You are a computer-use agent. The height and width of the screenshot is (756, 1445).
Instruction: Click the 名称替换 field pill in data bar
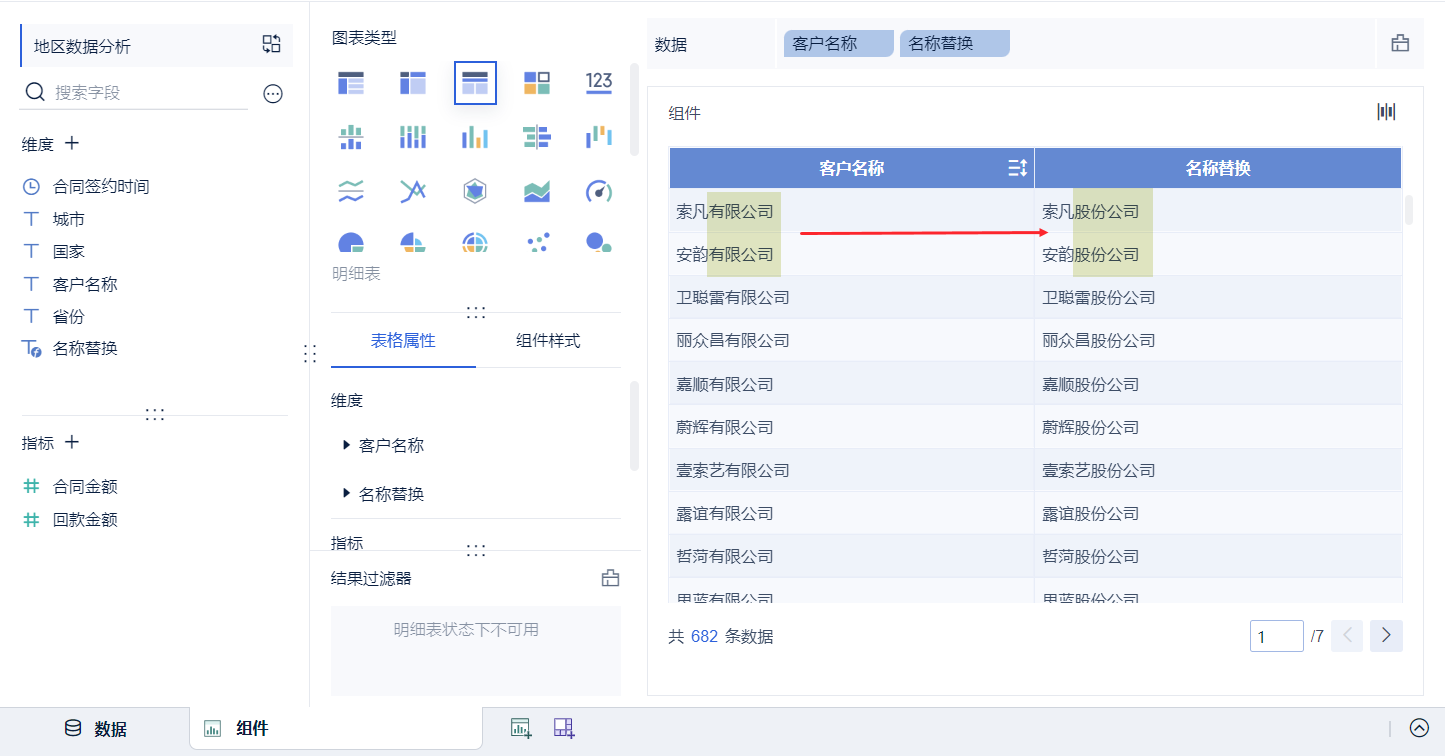[955, 44]
